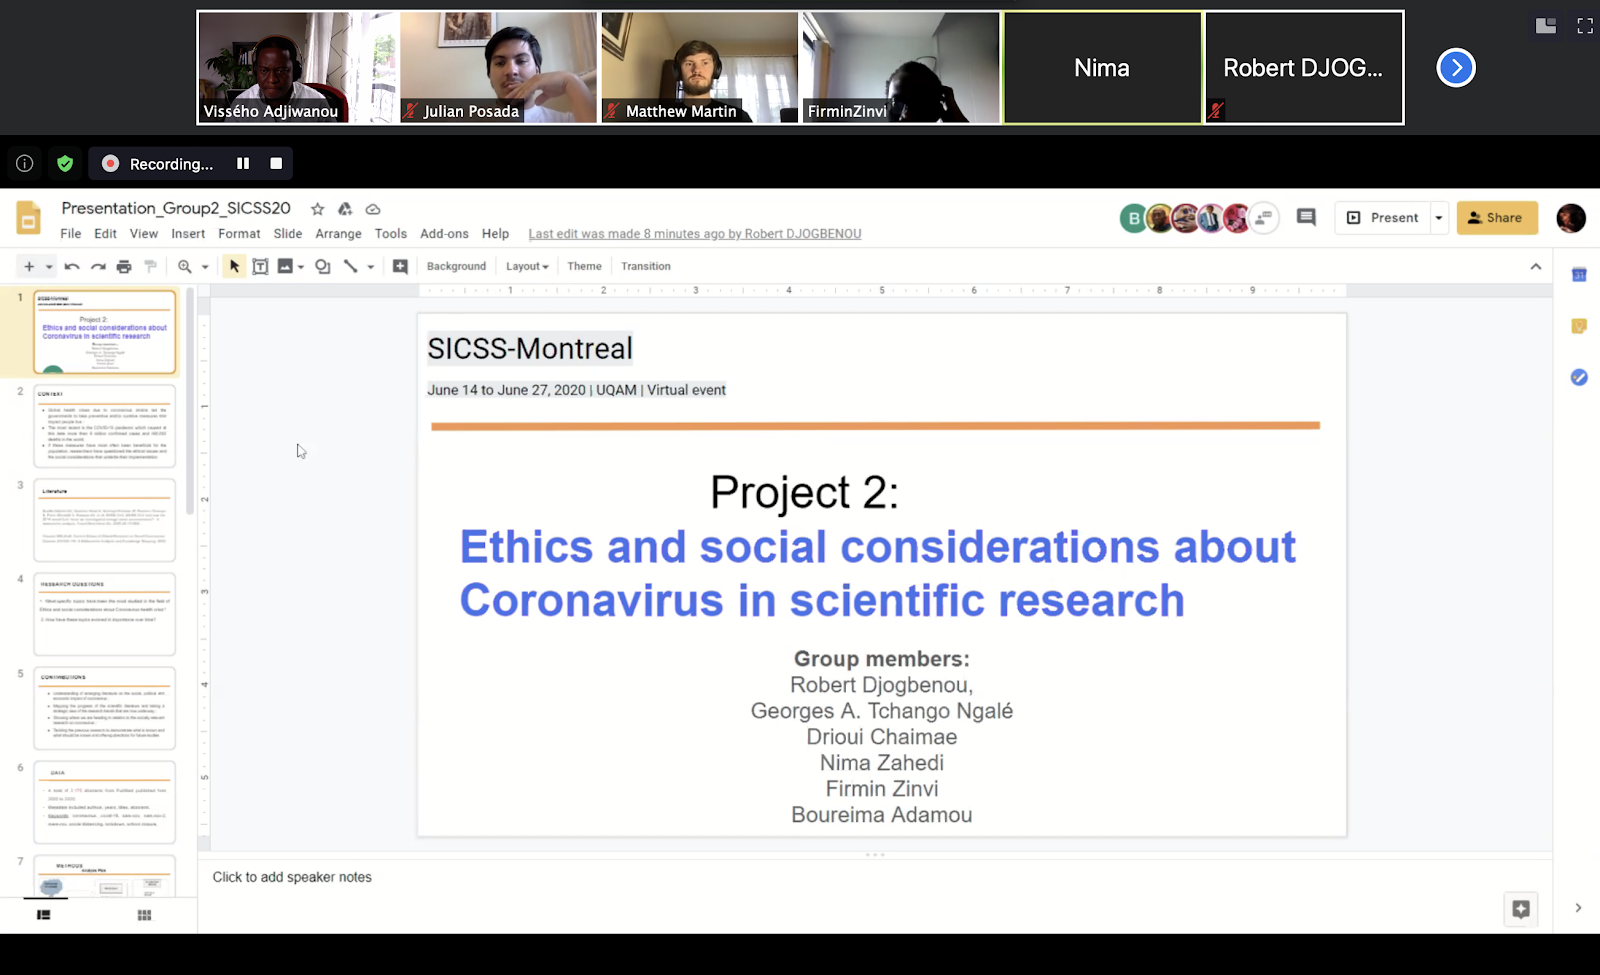This screenshot has width=1600, height=975.
Task: Click the Background button
Action: click(x=456, y=266)
